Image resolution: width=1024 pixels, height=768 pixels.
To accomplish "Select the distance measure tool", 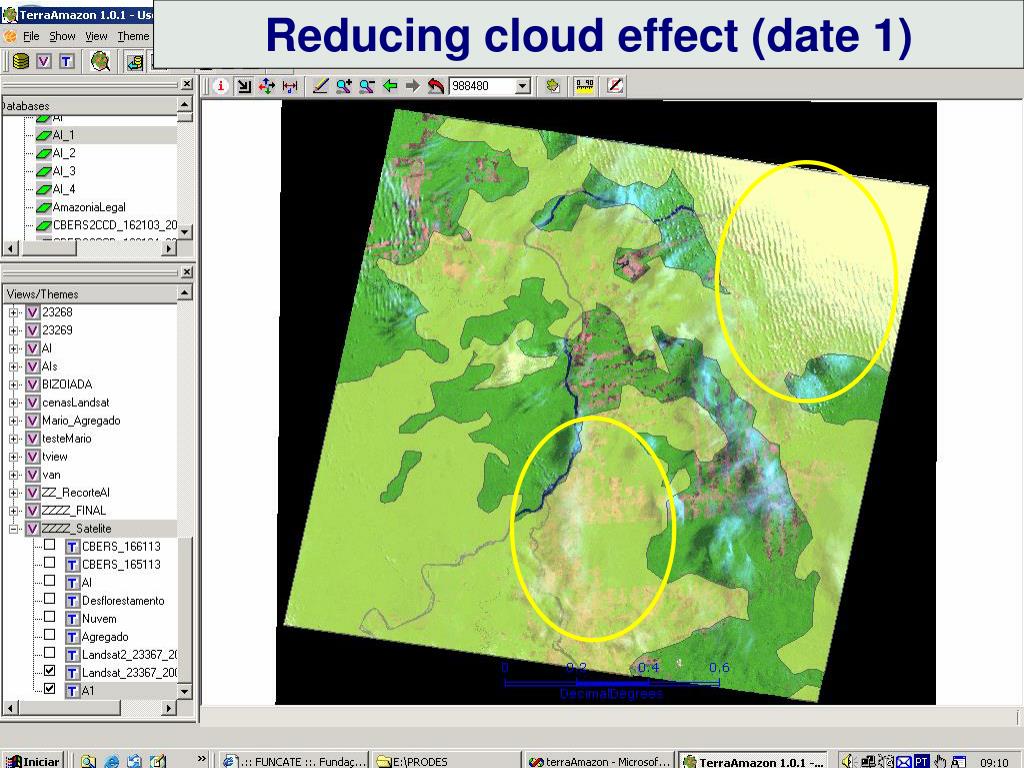I will coord(290,86).
